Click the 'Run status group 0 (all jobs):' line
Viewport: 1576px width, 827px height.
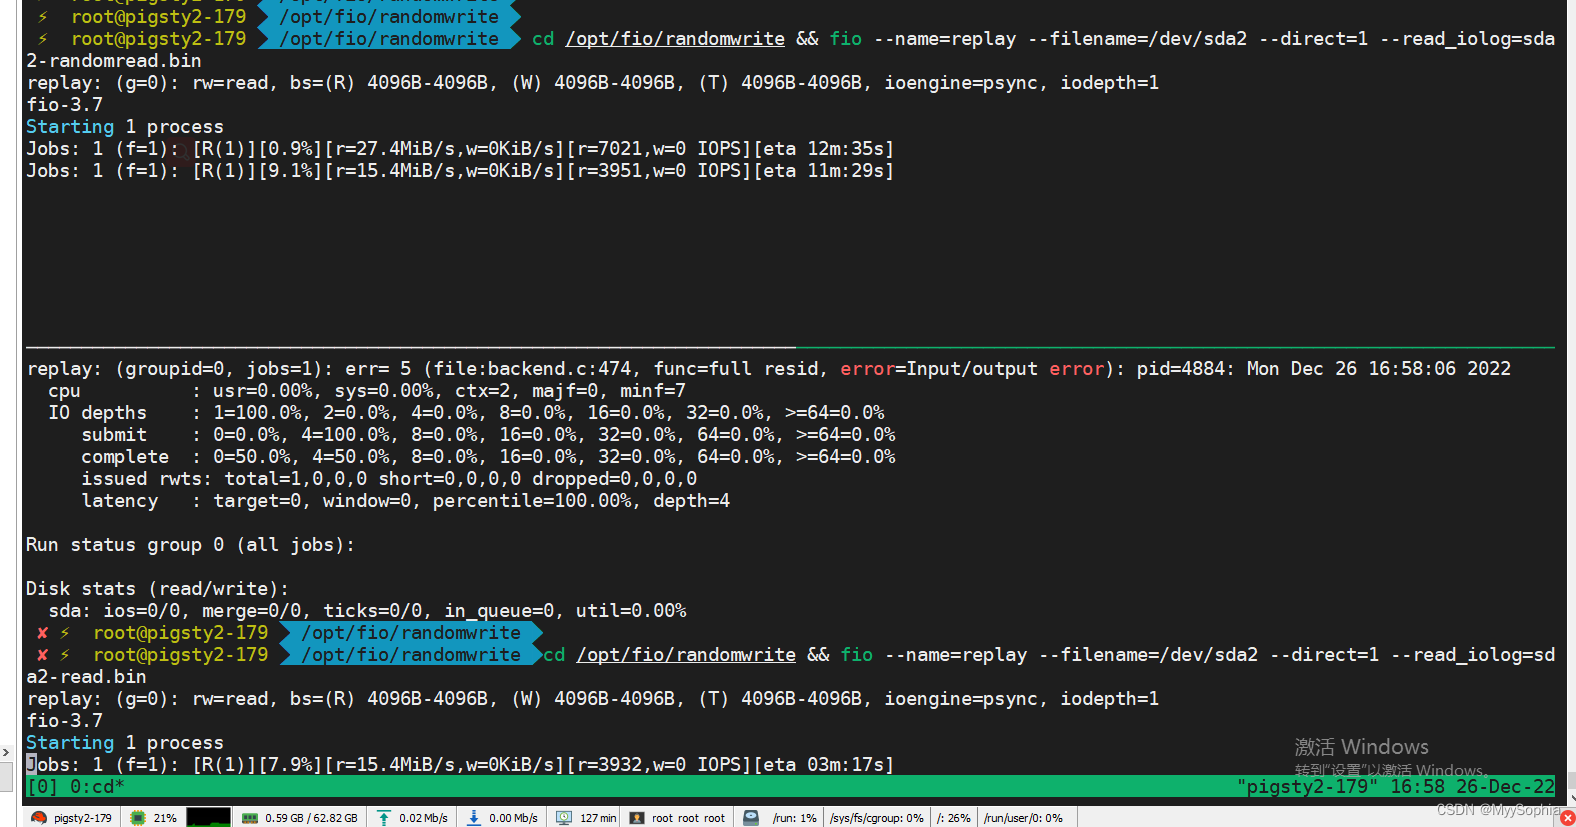point(190,545)
